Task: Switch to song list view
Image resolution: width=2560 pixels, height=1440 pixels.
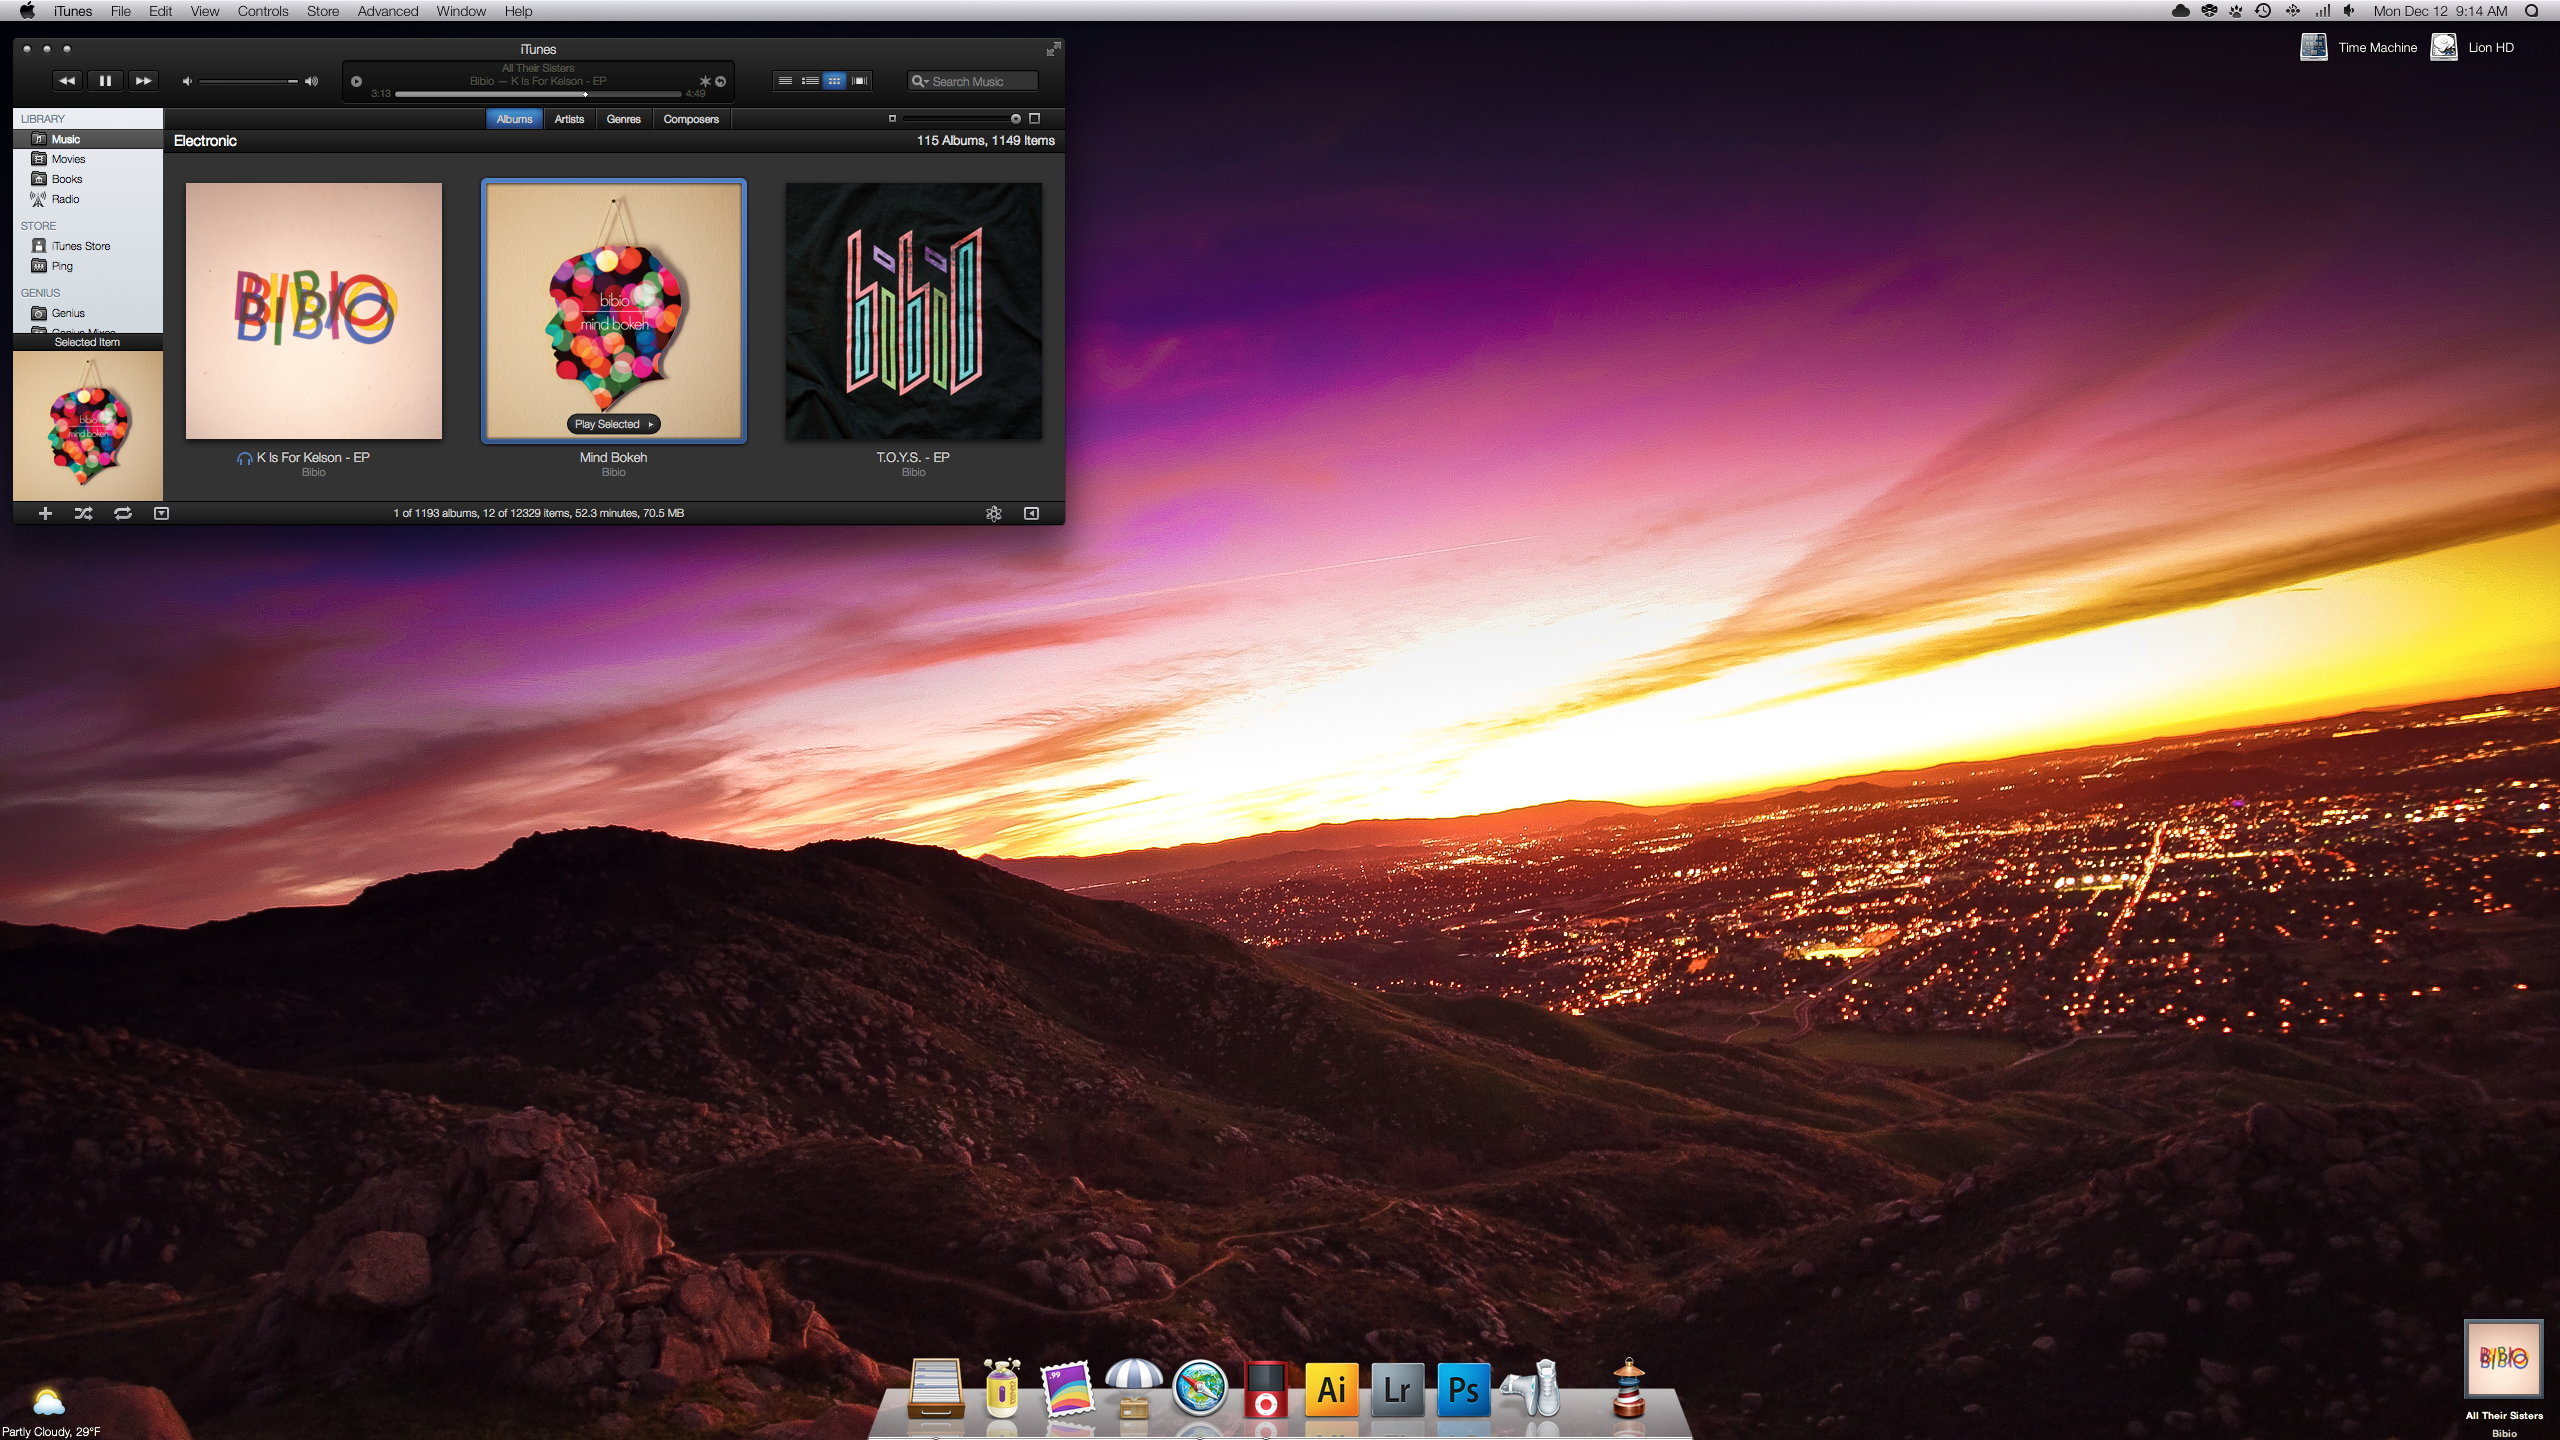Action: point(785,81)
